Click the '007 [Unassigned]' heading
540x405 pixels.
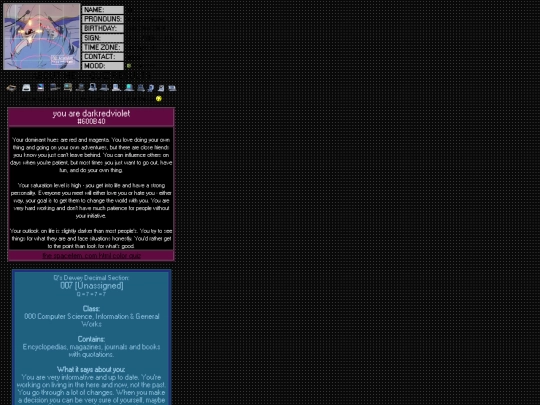tap(92, 285)
